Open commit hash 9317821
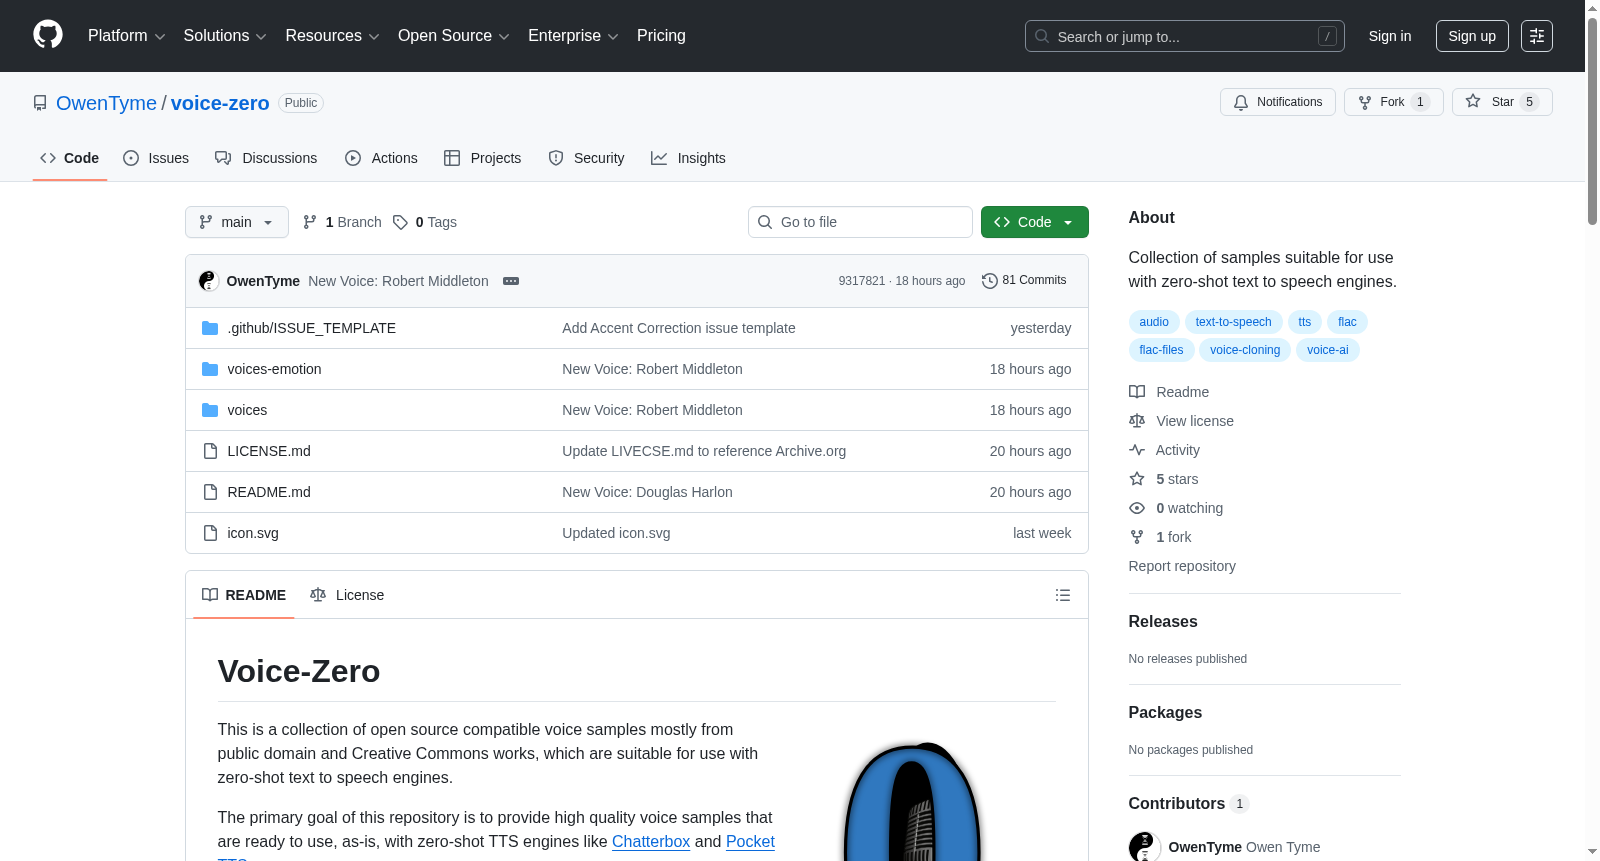 point(862,281)
